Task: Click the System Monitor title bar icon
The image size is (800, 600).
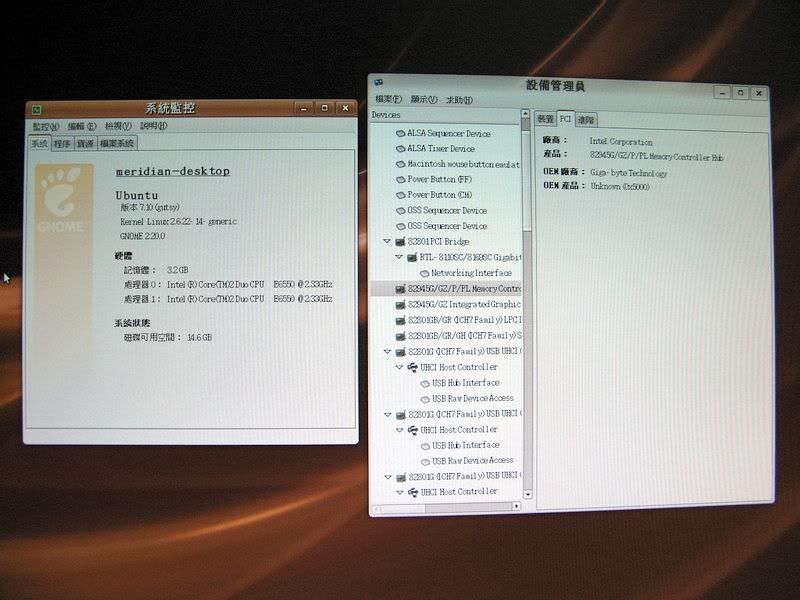Action: (37, 110)
